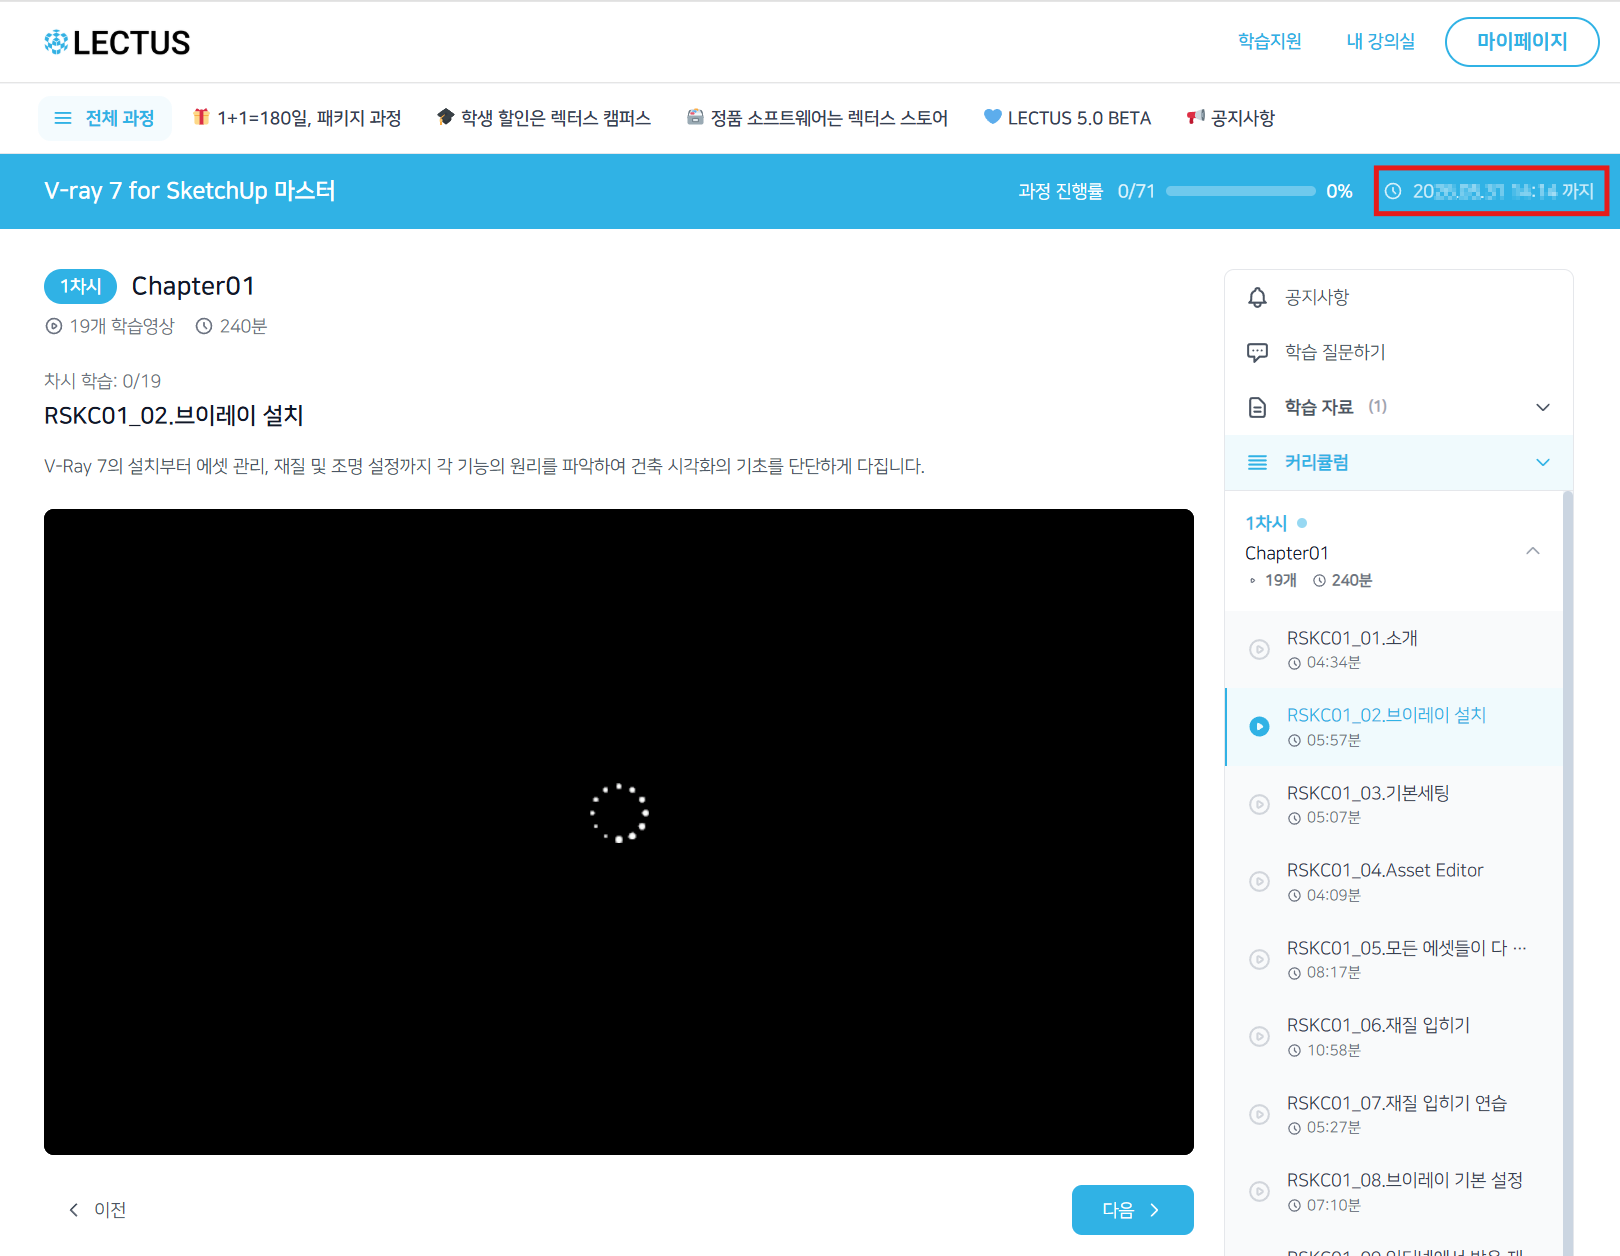
Task: Click the list icon beside 커리큘럼
Action: 1258,462
